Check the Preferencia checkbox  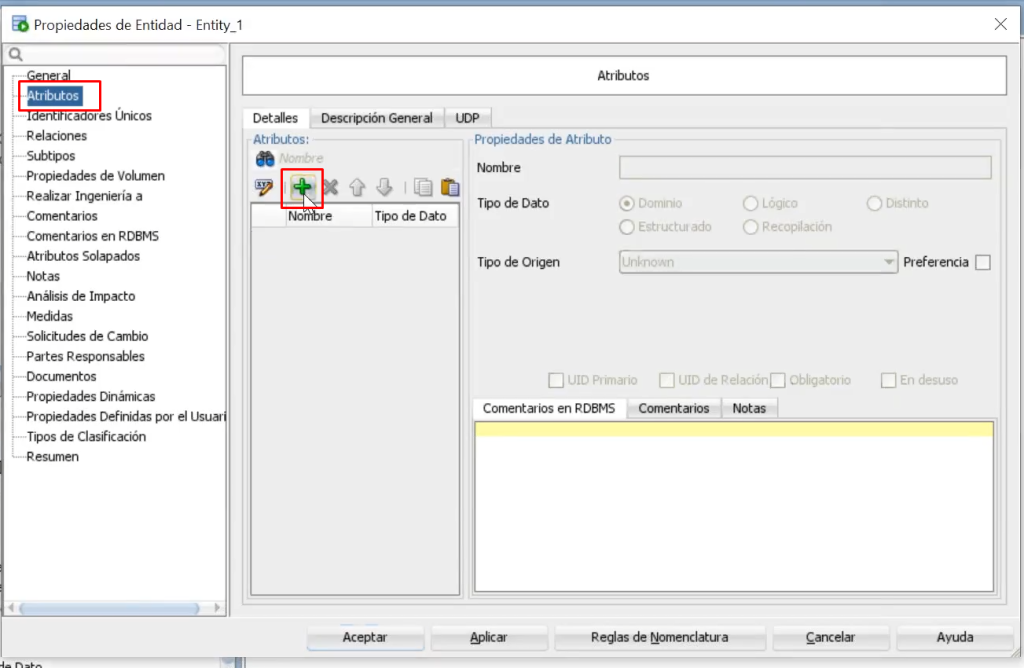point(982,262)
